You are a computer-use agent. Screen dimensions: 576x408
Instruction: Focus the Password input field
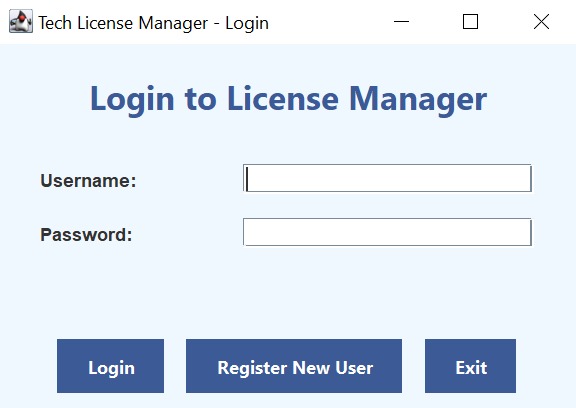[x=387, y=232]
